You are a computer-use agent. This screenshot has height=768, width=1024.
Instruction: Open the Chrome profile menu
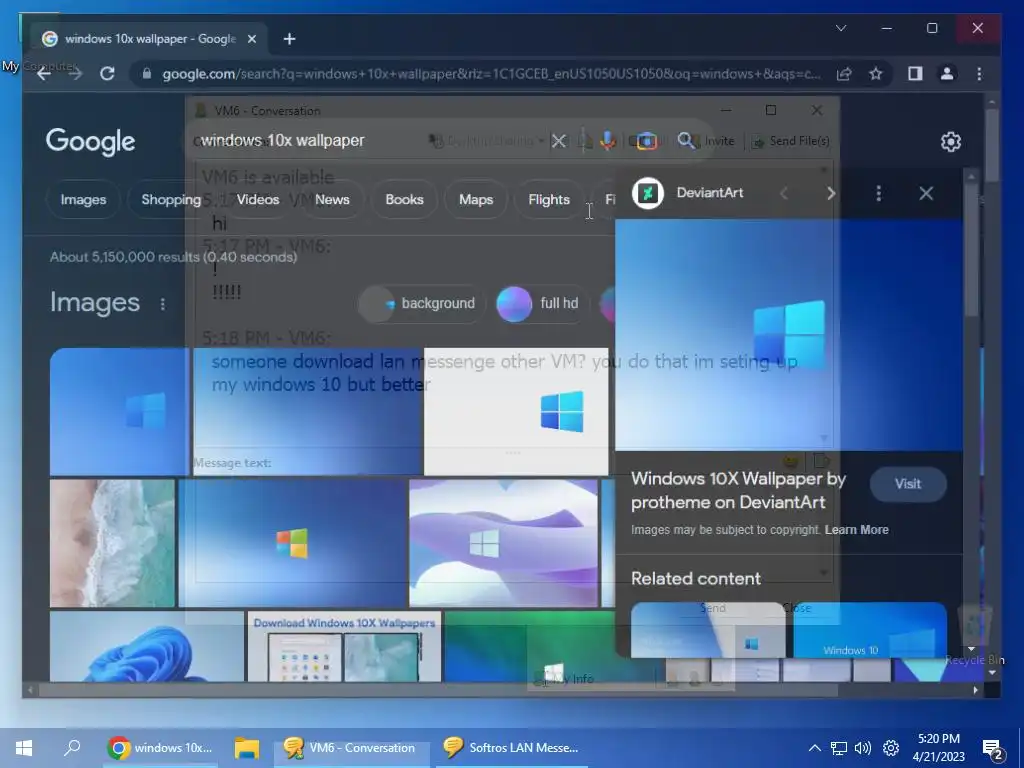point(946,74)
